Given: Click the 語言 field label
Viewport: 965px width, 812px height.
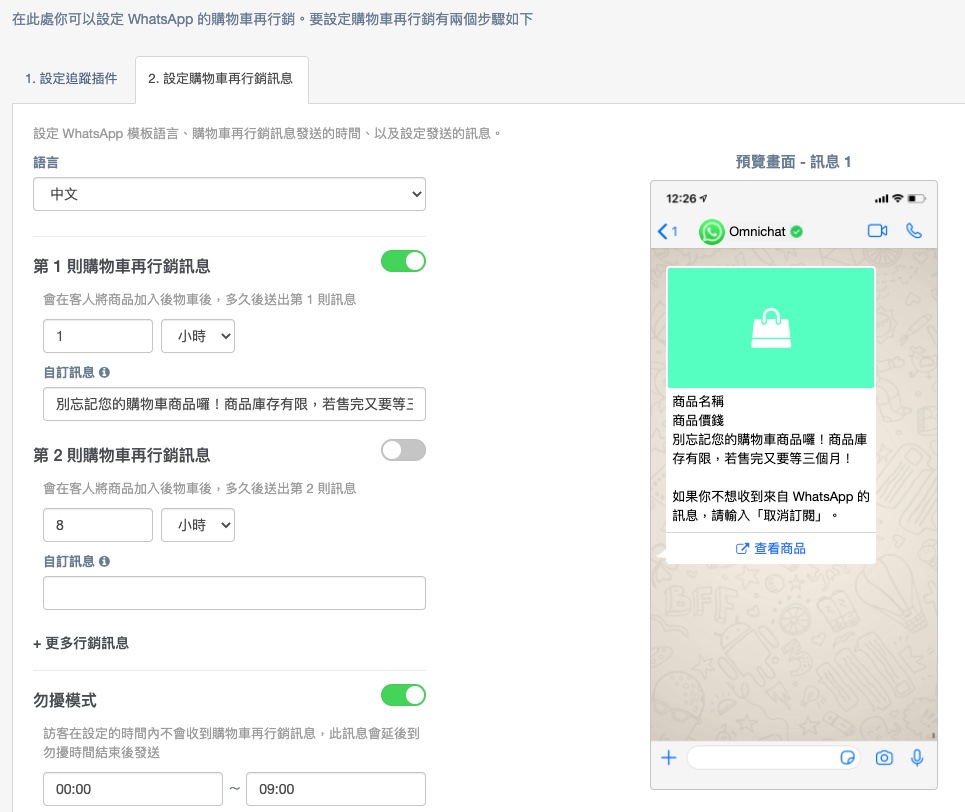Looking at the screenshot, I should [x=46, y=163].
